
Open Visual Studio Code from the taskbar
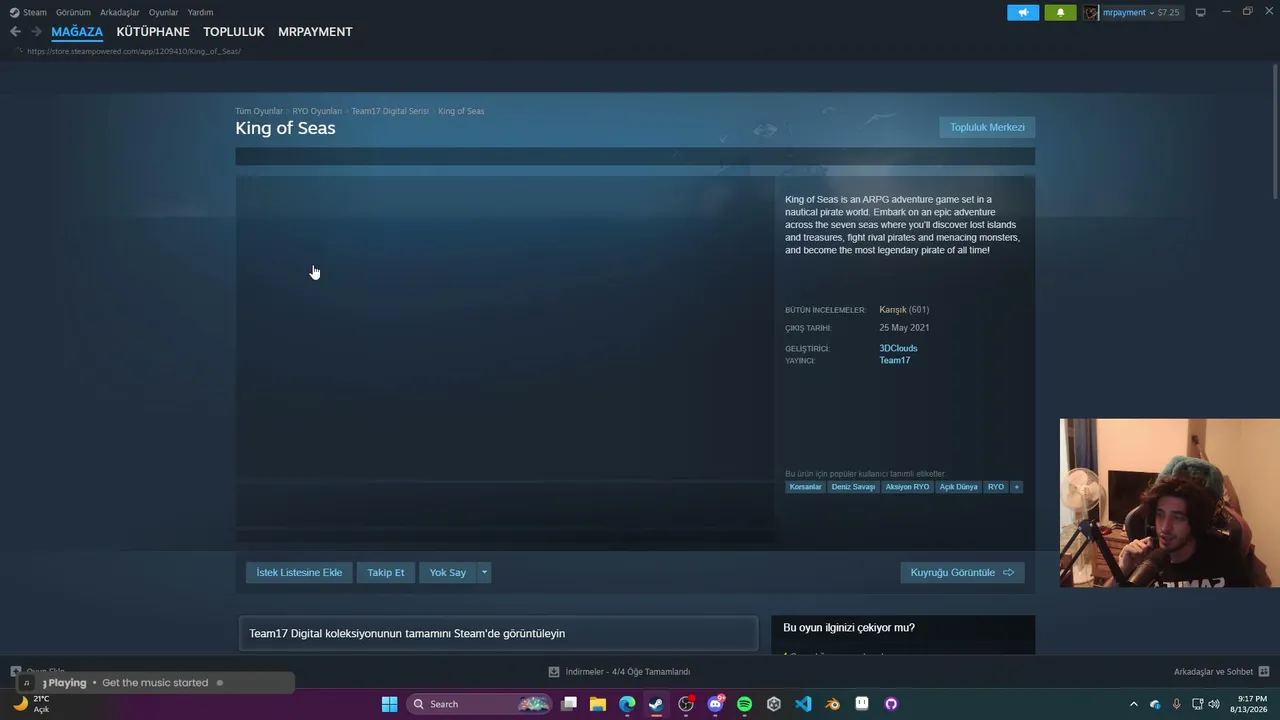803,704
